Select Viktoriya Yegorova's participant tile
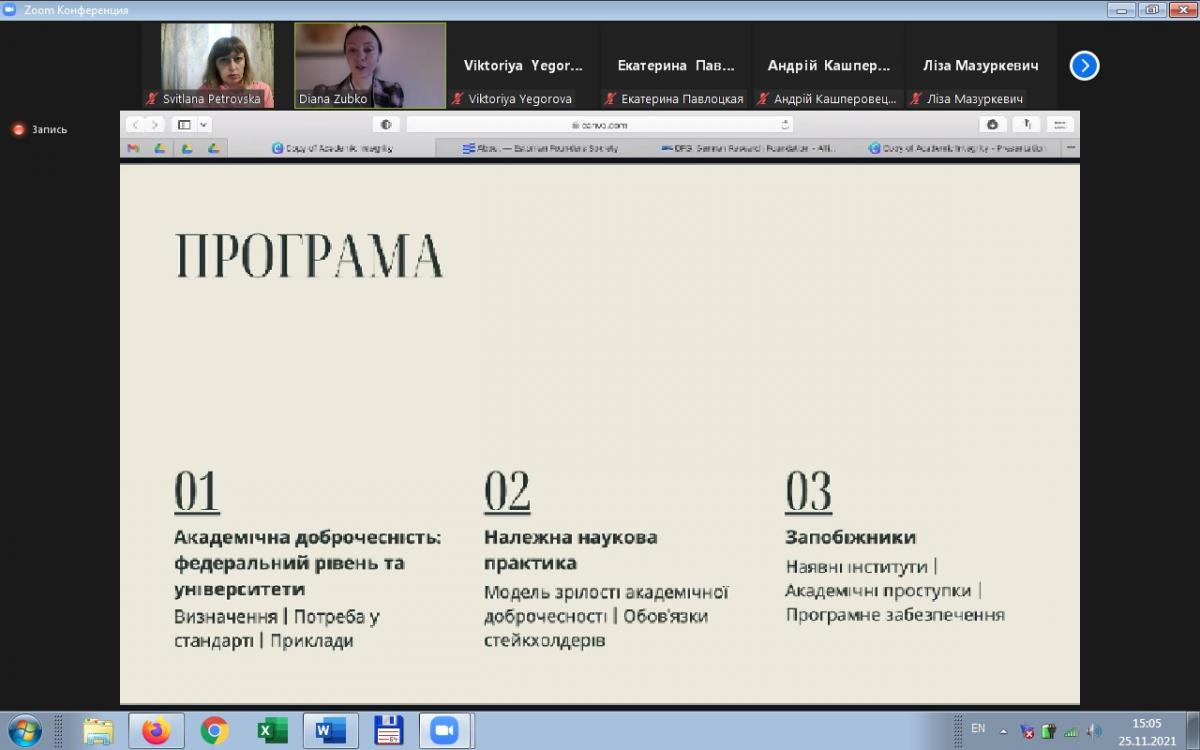The width and height of the screenshot is (1200, 750). (x=523, y=65)
